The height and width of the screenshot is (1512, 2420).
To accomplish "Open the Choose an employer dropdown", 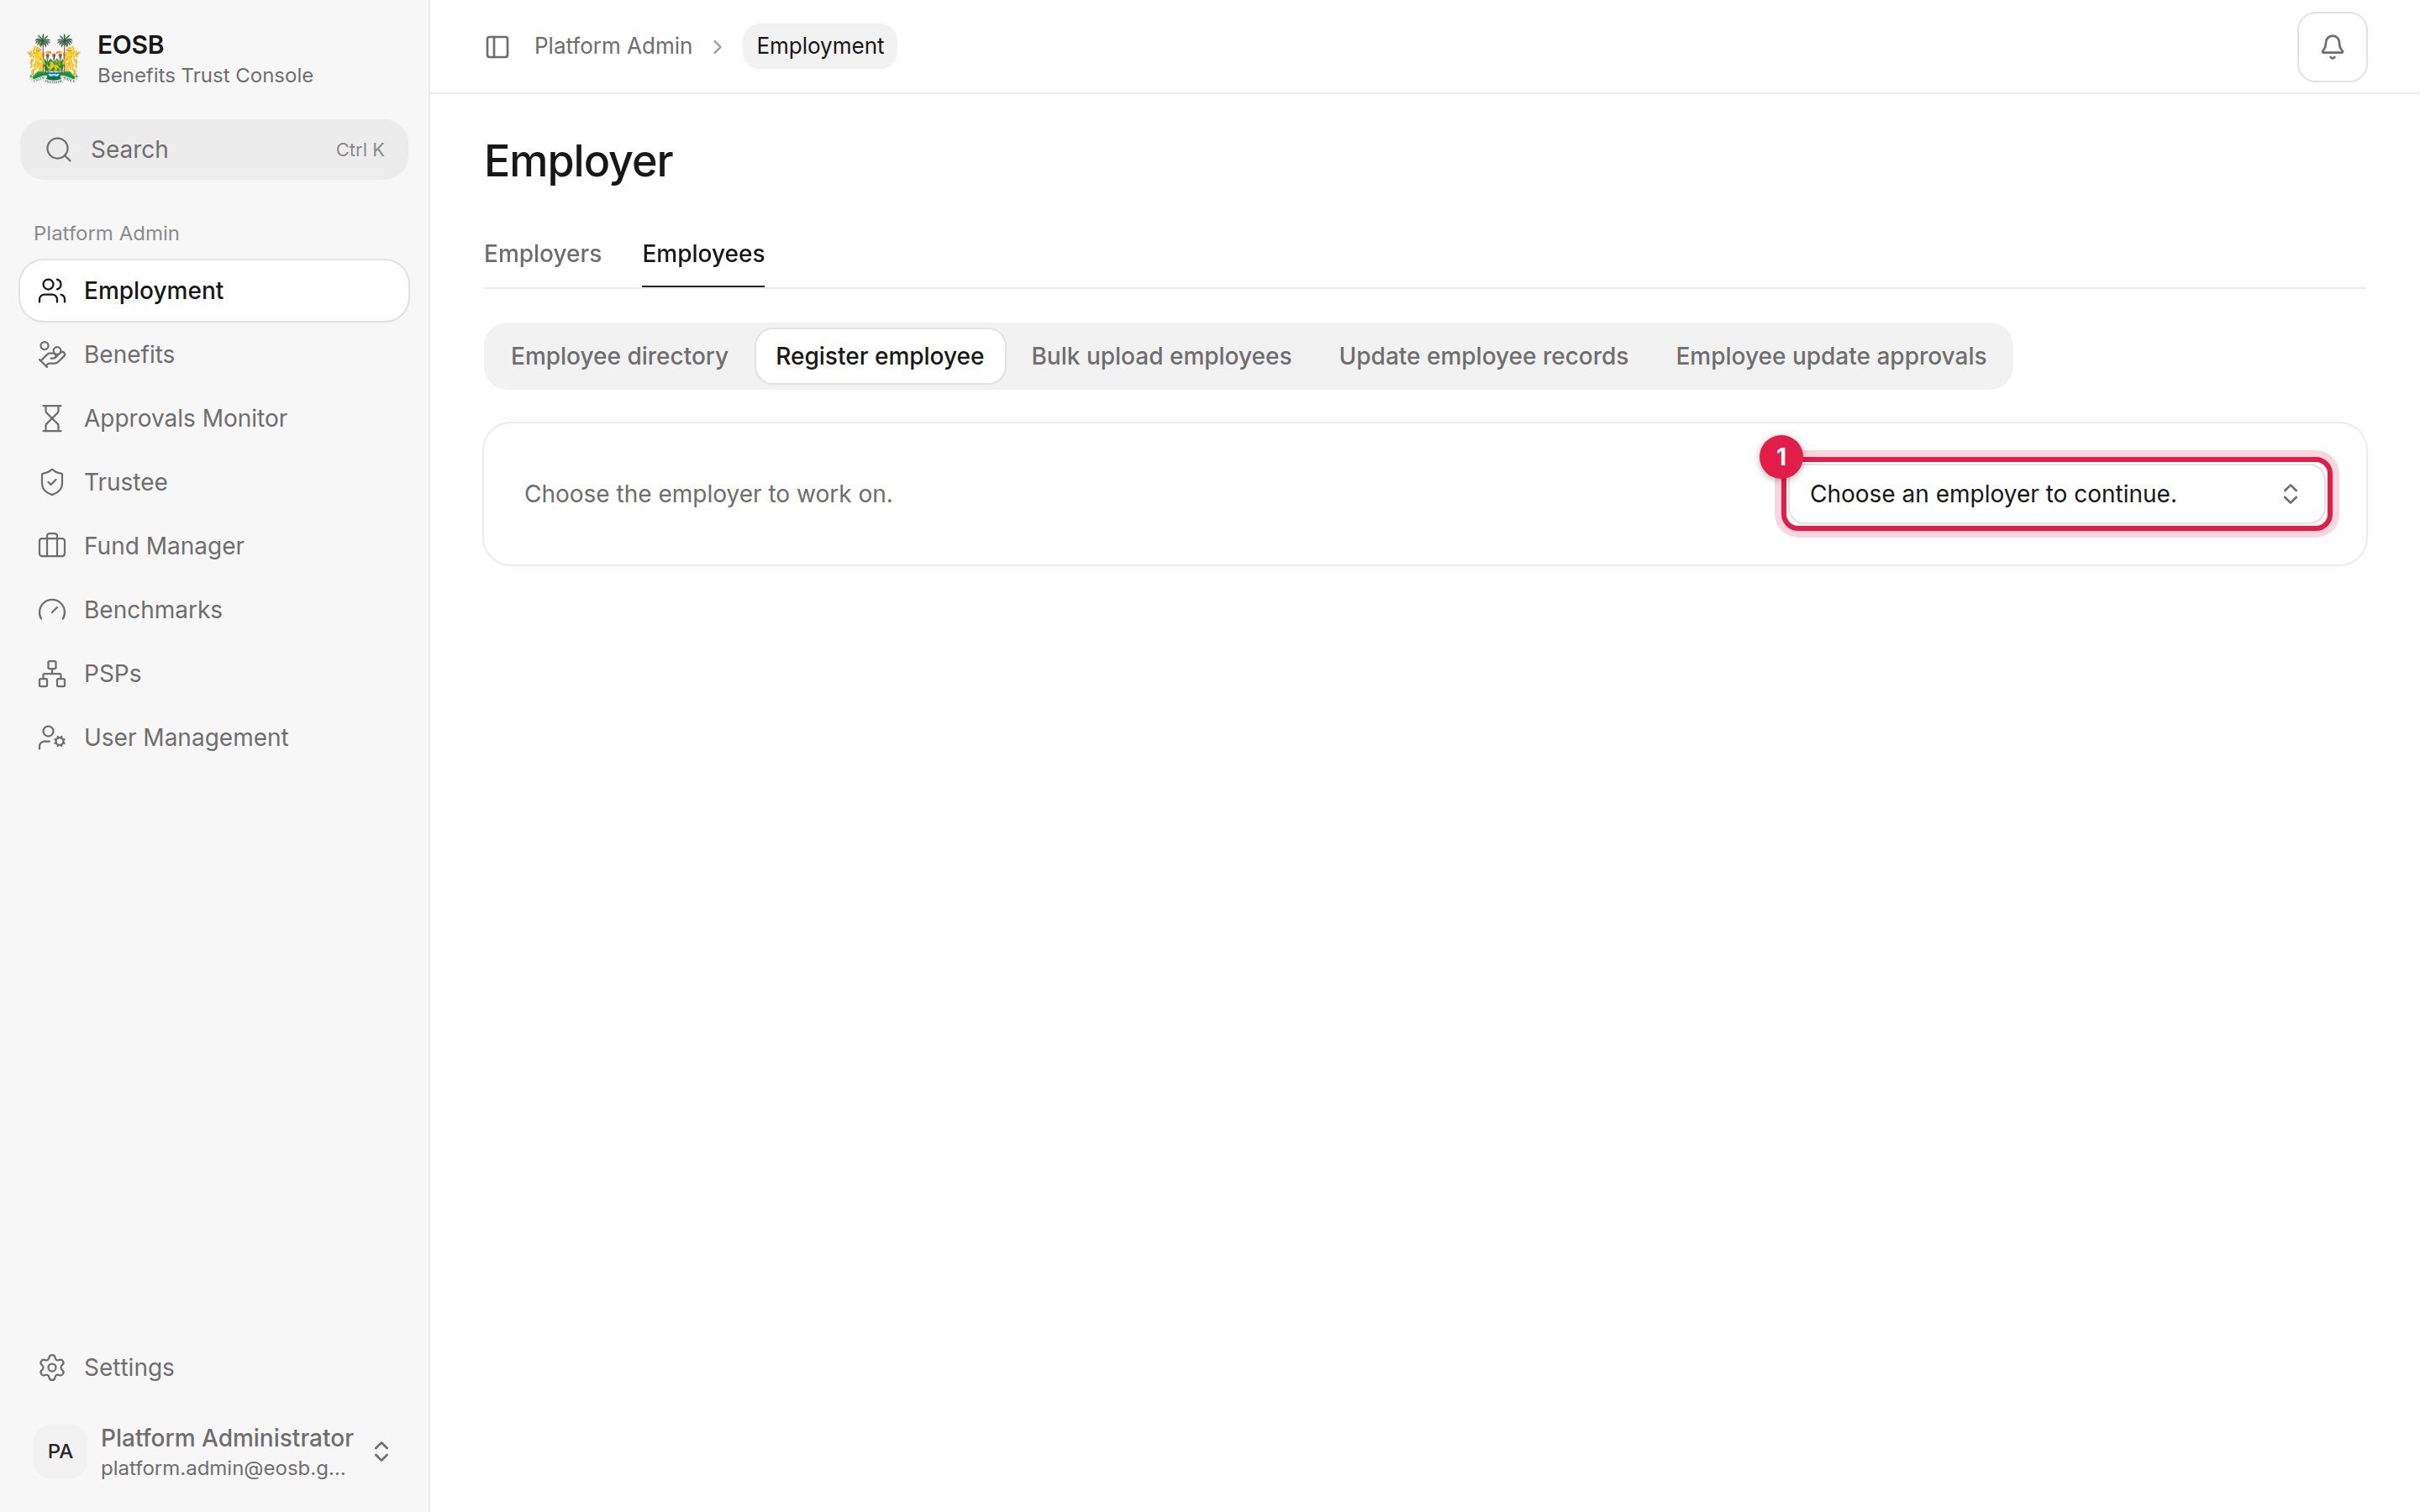I will click(2056, 494).
